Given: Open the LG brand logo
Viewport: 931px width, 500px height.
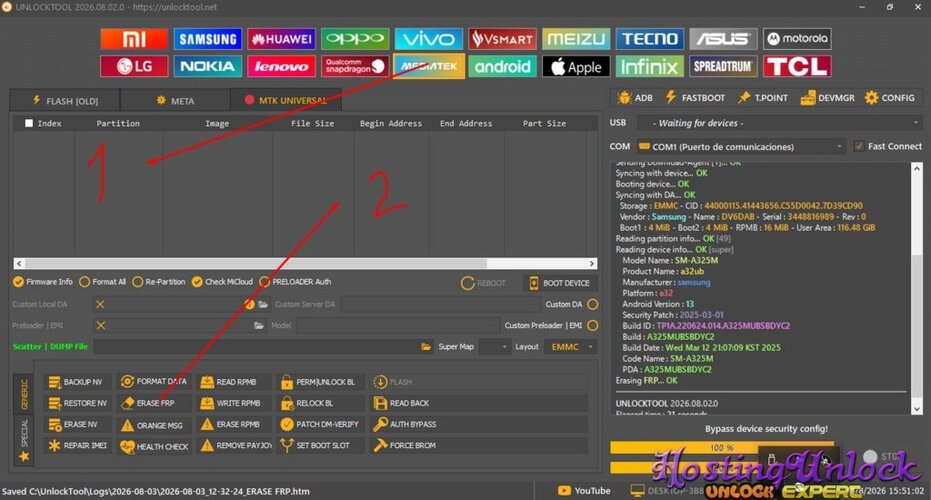Looking at the screenshot, I should 134,67.
